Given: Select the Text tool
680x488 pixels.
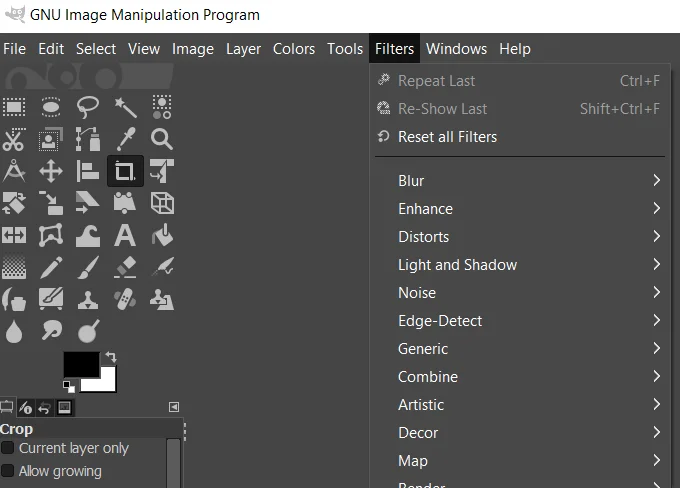Looking at the screenshot, I should 125,236.
